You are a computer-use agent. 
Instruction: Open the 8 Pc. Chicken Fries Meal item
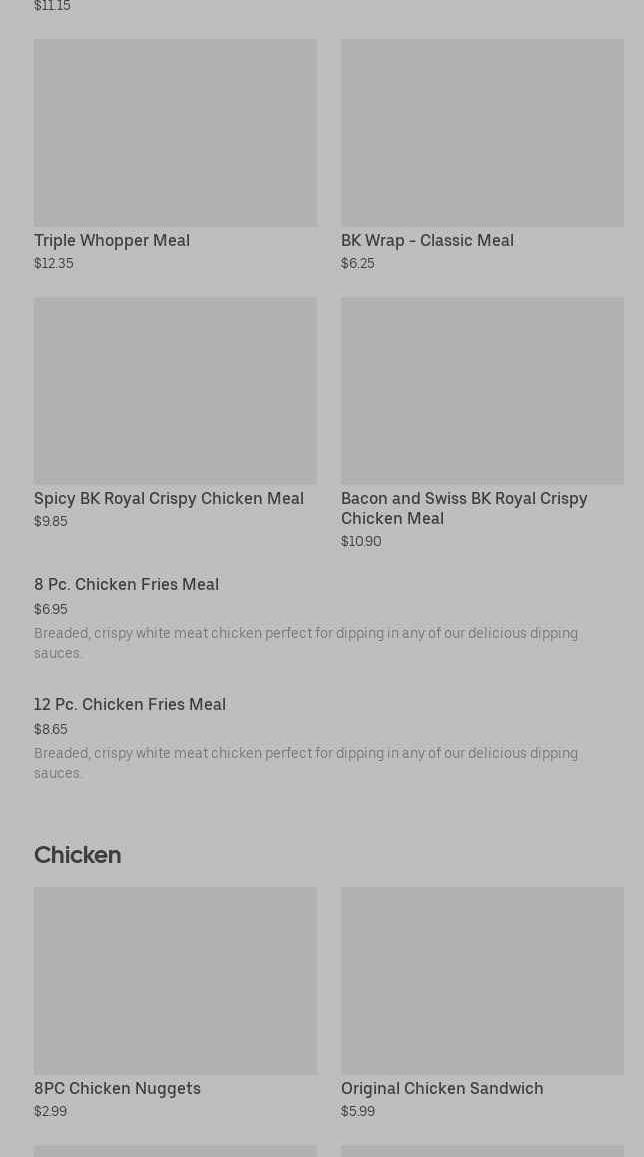[x=126, y=584]
